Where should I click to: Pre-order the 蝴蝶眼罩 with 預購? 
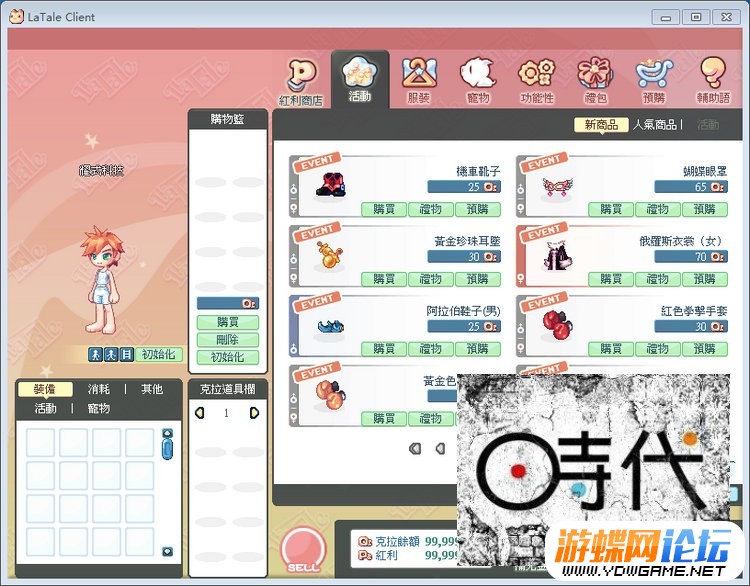[x=704, y=209]
